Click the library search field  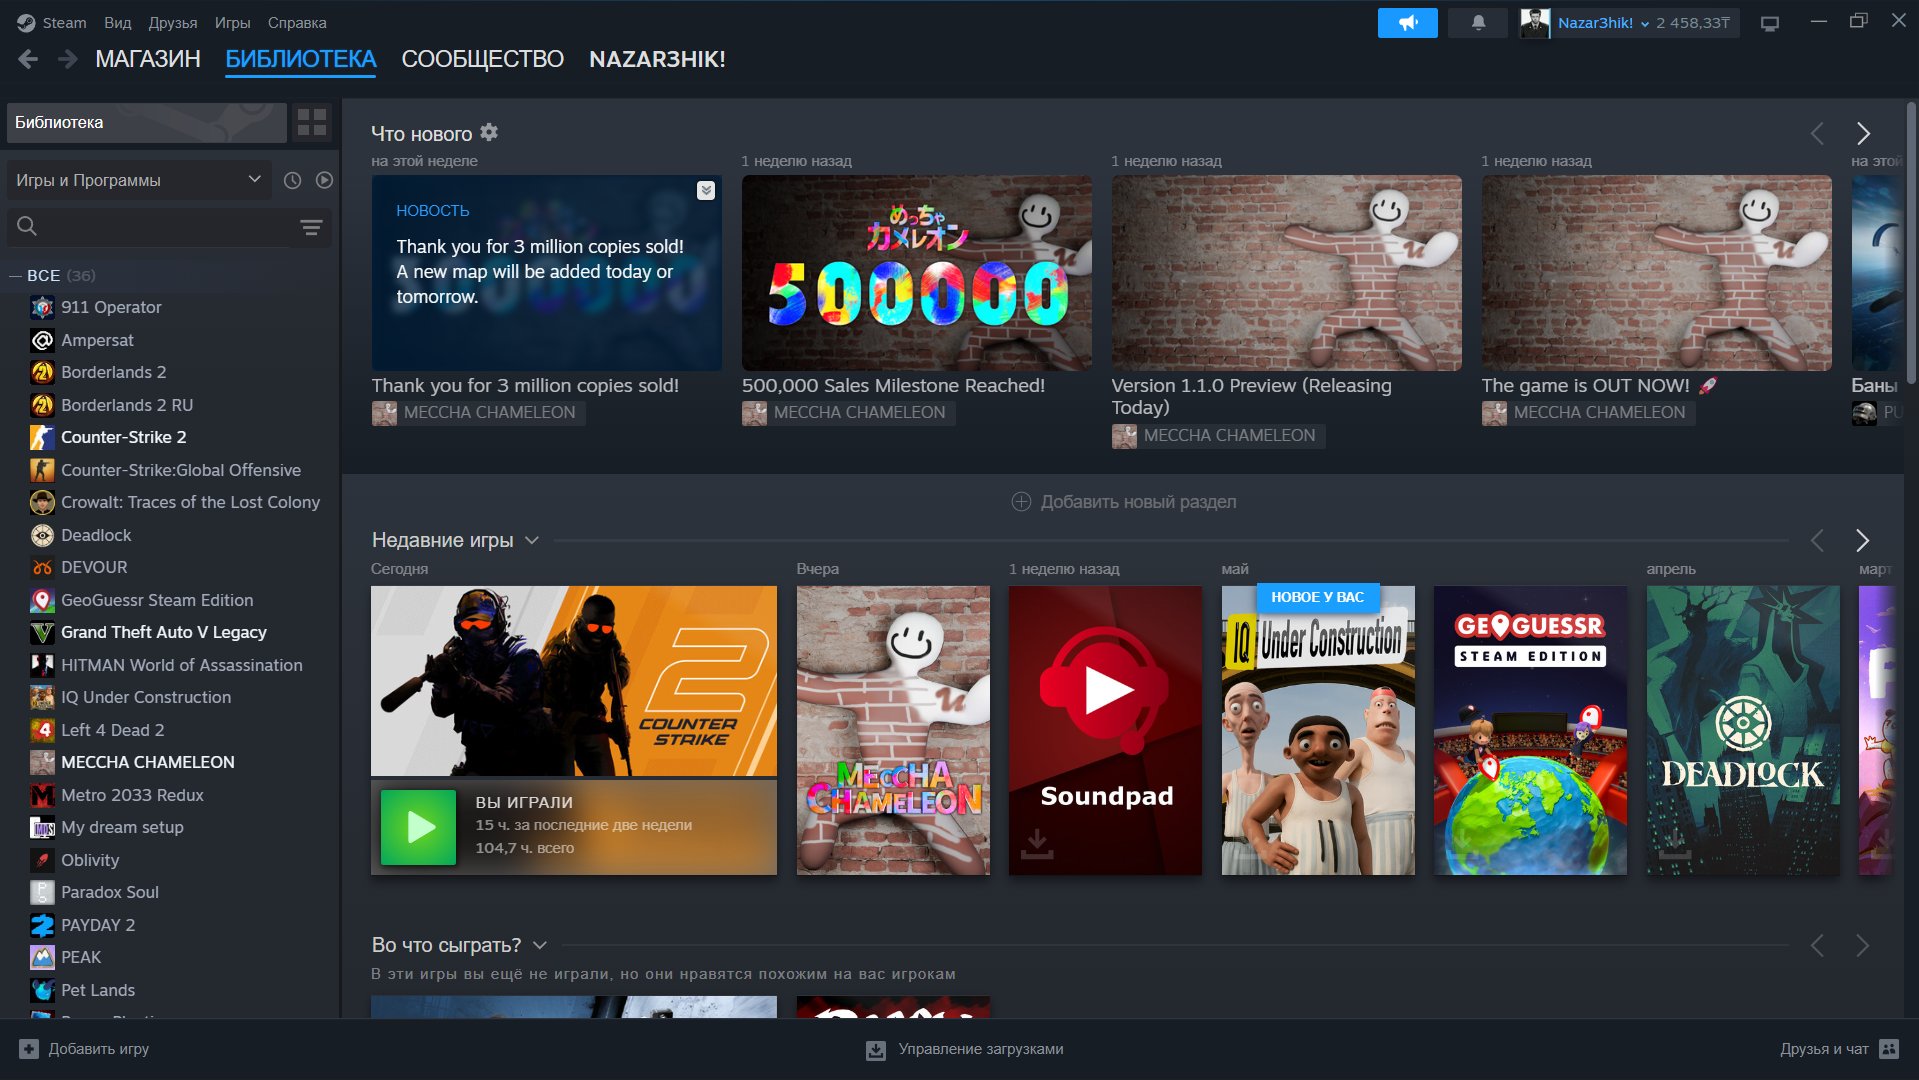150,227
